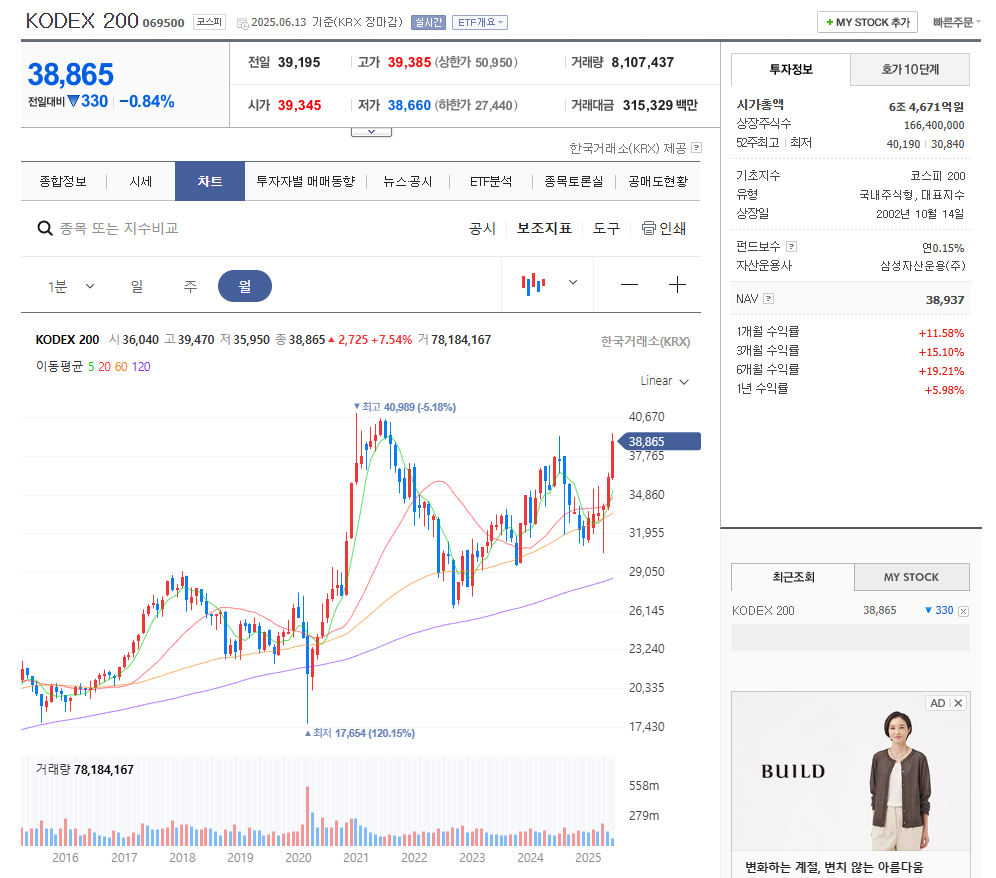Close the BUILD advertisement

click(x=959, y=703)
